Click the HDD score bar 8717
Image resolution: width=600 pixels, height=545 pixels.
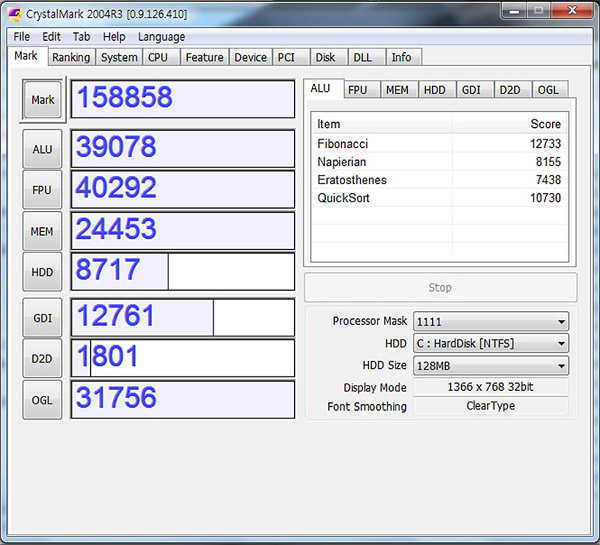click(183, 272)
